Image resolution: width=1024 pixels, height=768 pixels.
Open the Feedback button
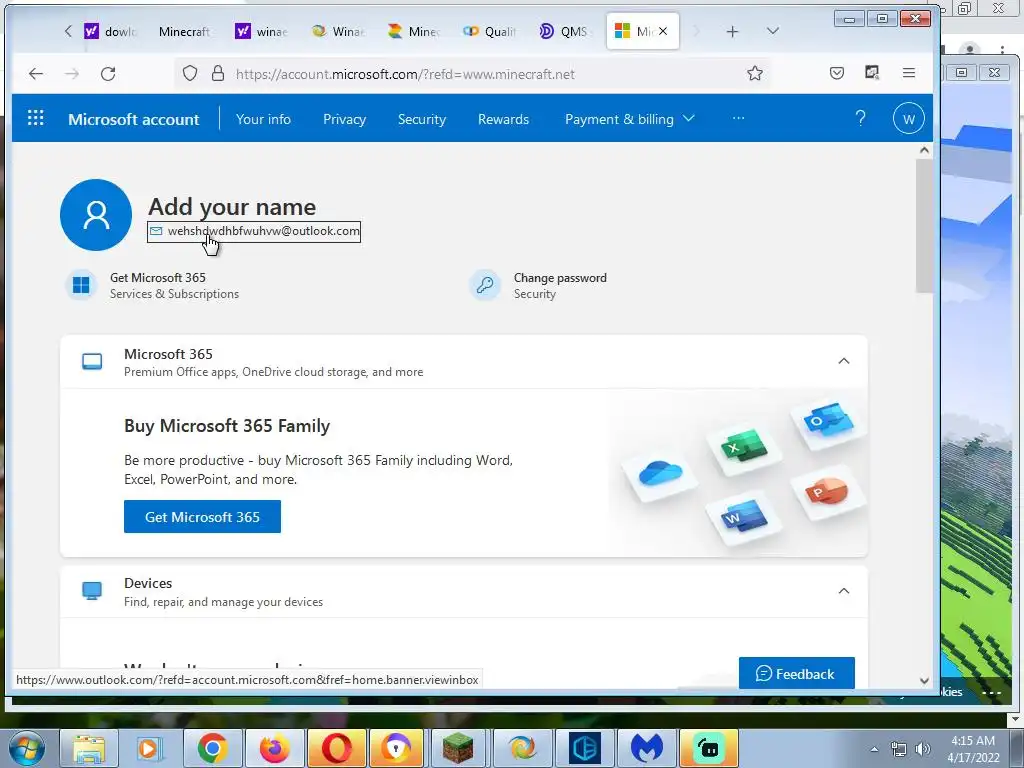796,673
